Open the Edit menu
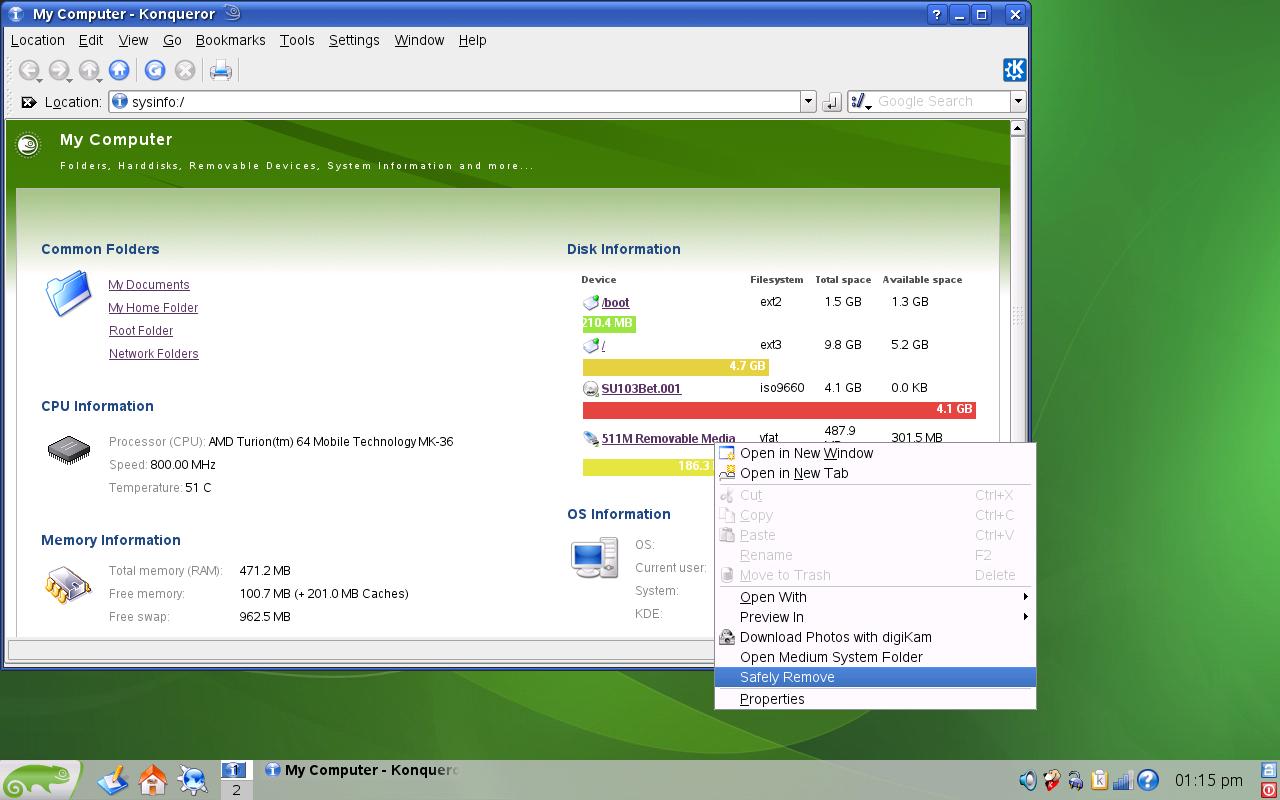Screen dimensions: 1280x800 91,40
